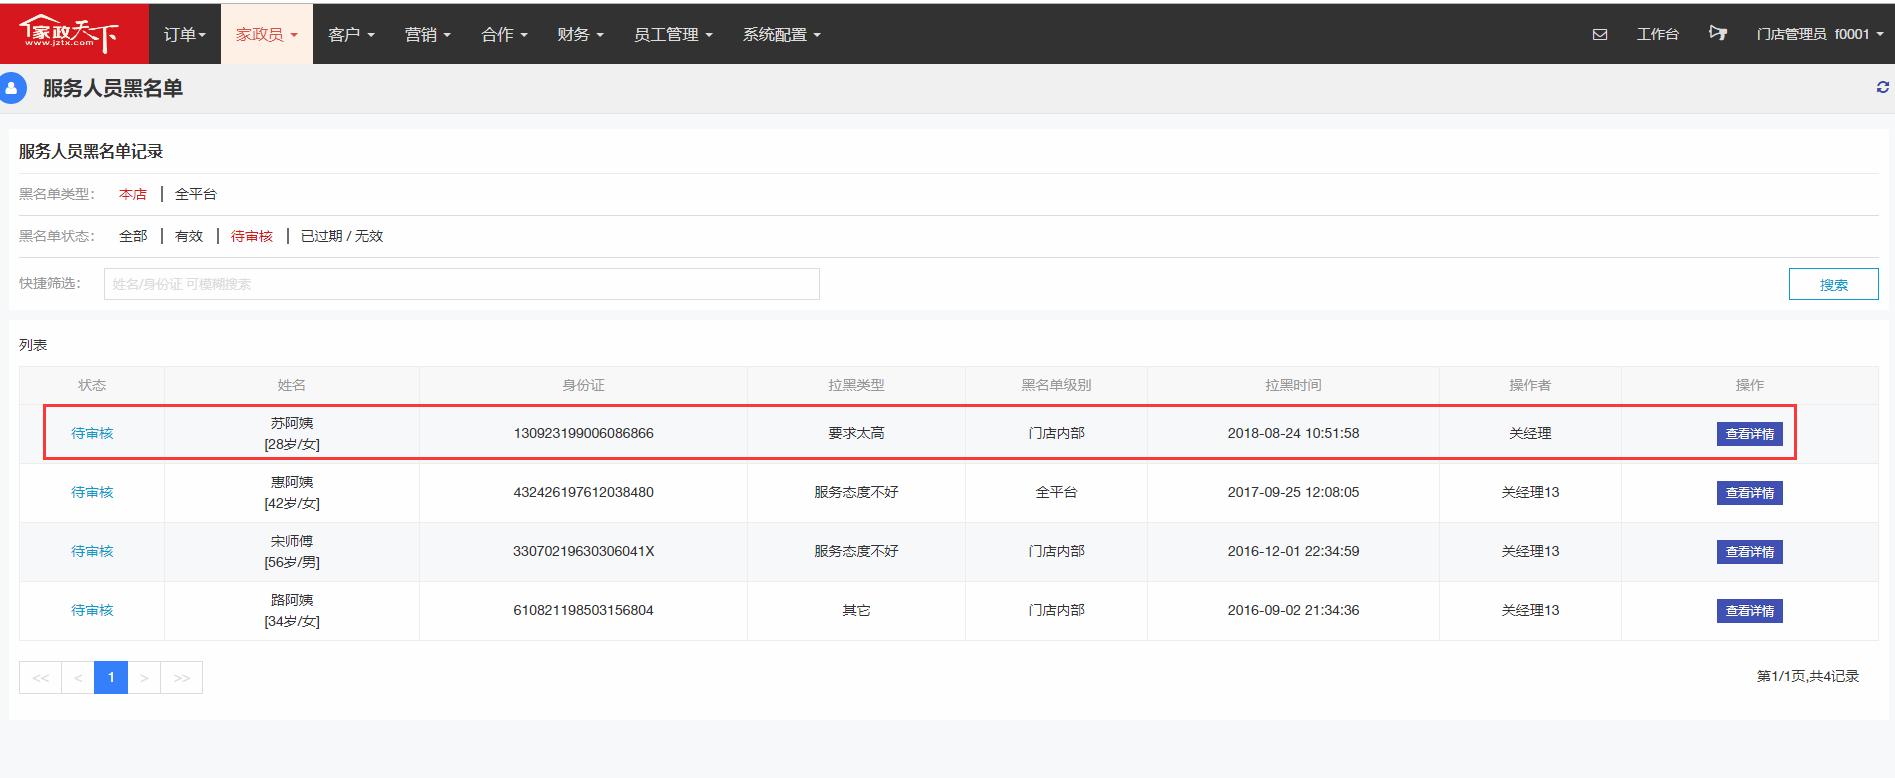The width and height of the screenshot is (1895, 778).
Task: Expand the 员工管理 menu
Action: point(673,34)
